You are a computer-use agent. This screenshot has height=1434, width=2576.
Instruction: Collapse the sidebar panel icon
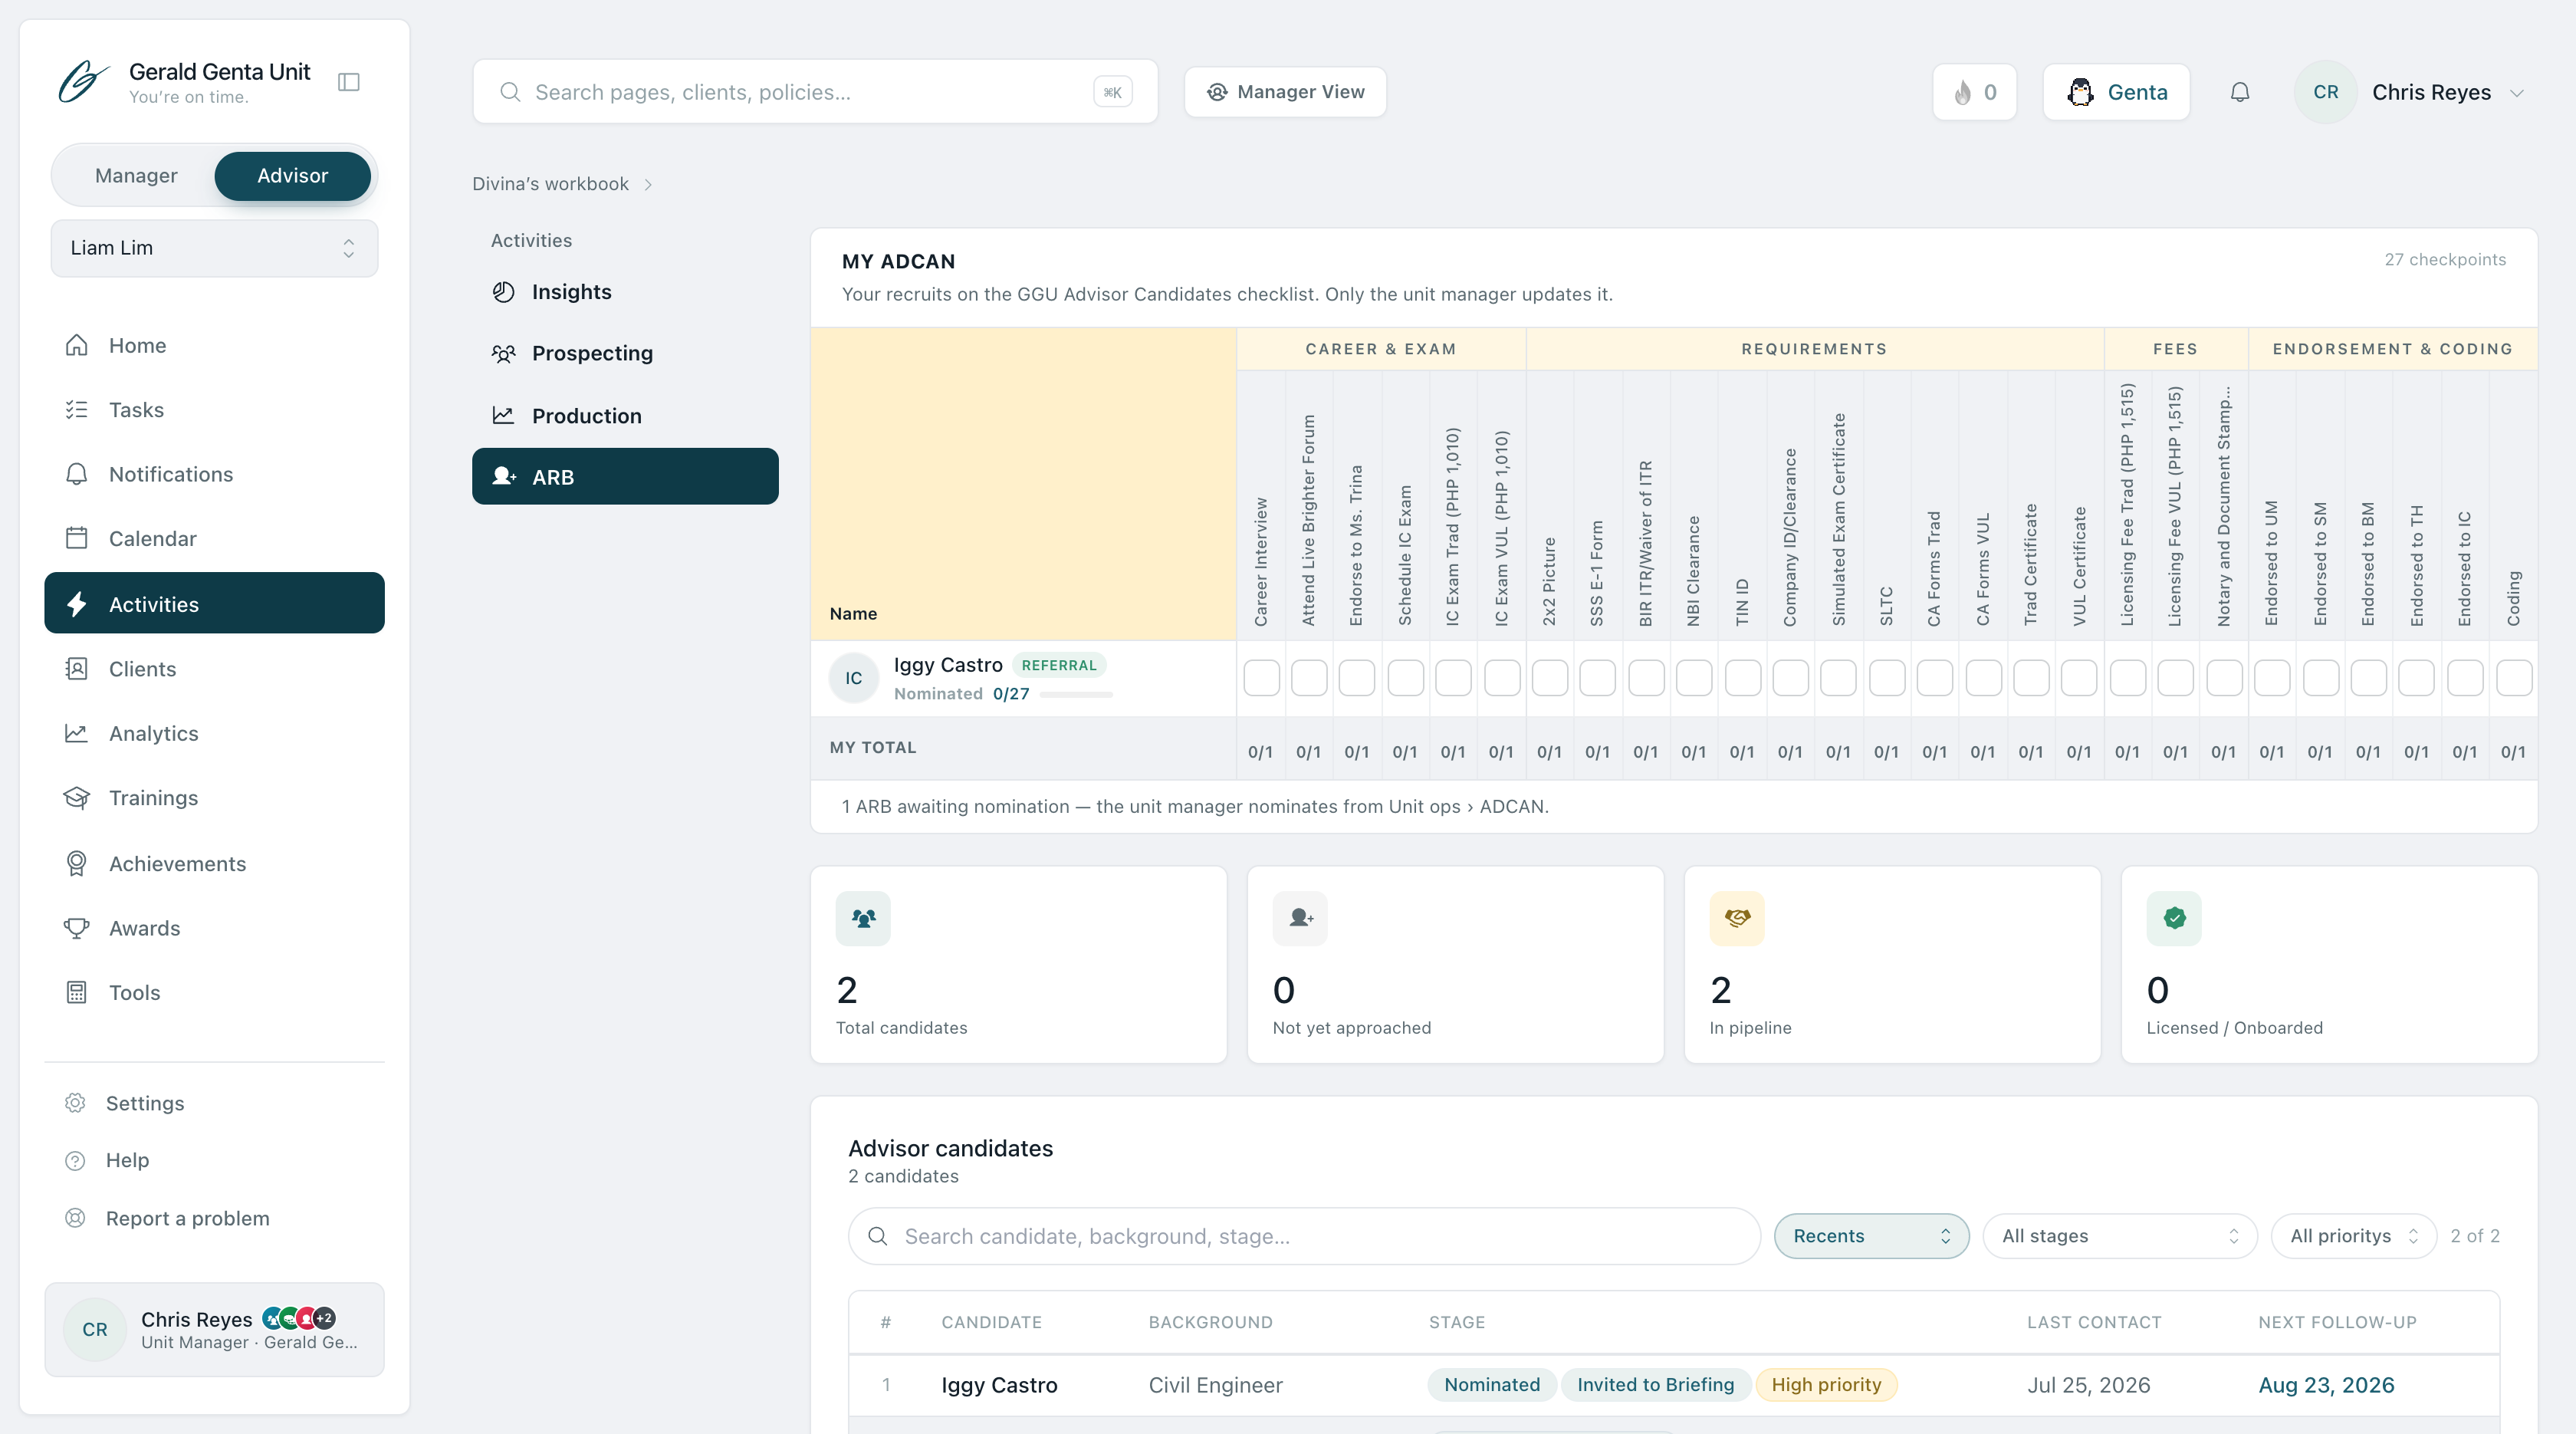pos(349,82)
